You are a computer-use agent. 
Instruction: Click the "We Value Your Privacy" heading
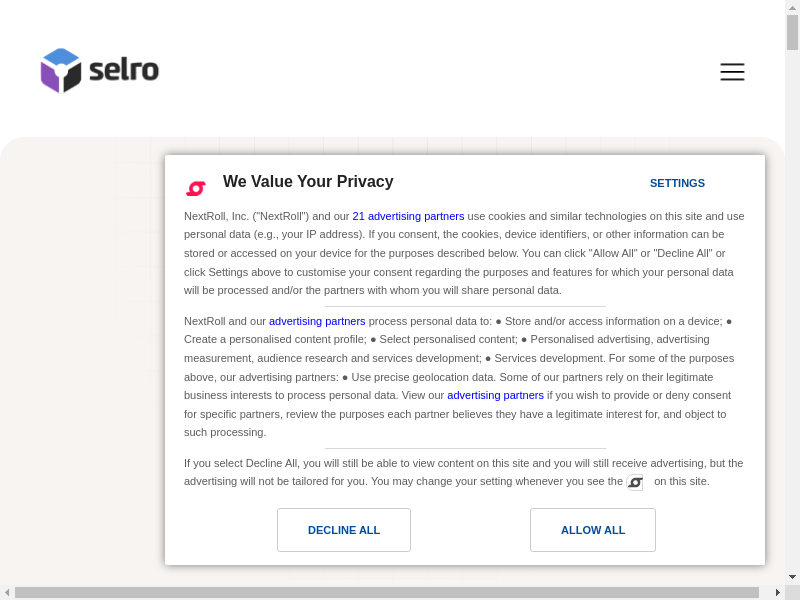[308, 182]
